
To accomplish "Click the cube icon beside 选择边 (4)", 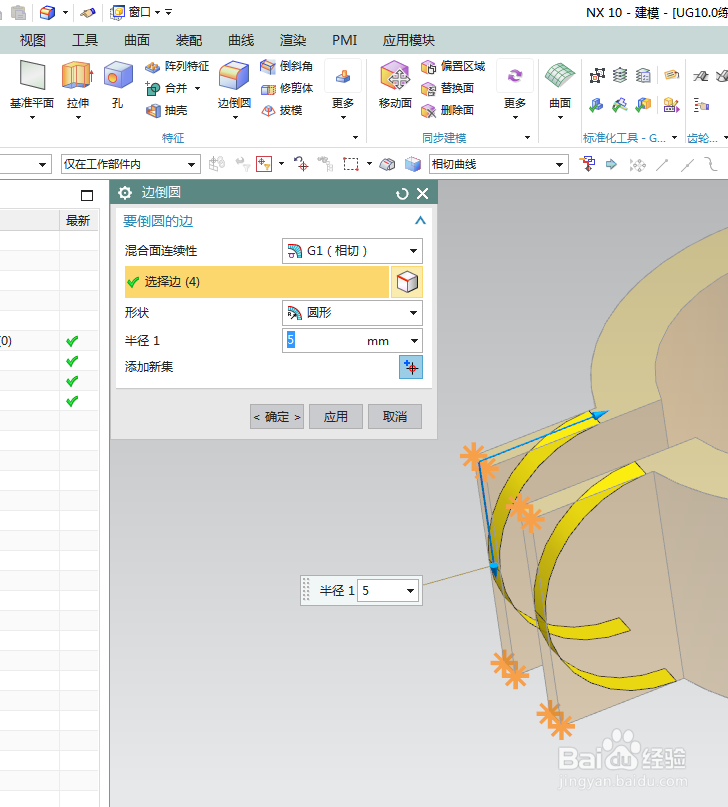I will [x=407, y=282].
